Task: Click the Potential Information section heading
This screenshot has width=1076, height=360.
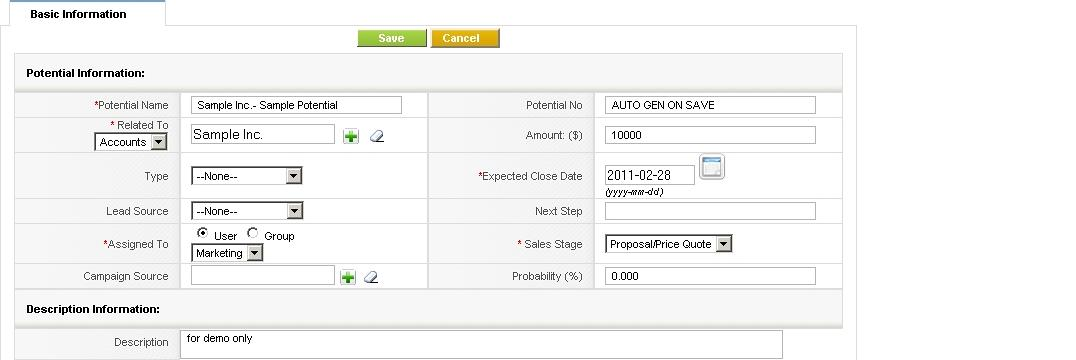Action: 85,73
